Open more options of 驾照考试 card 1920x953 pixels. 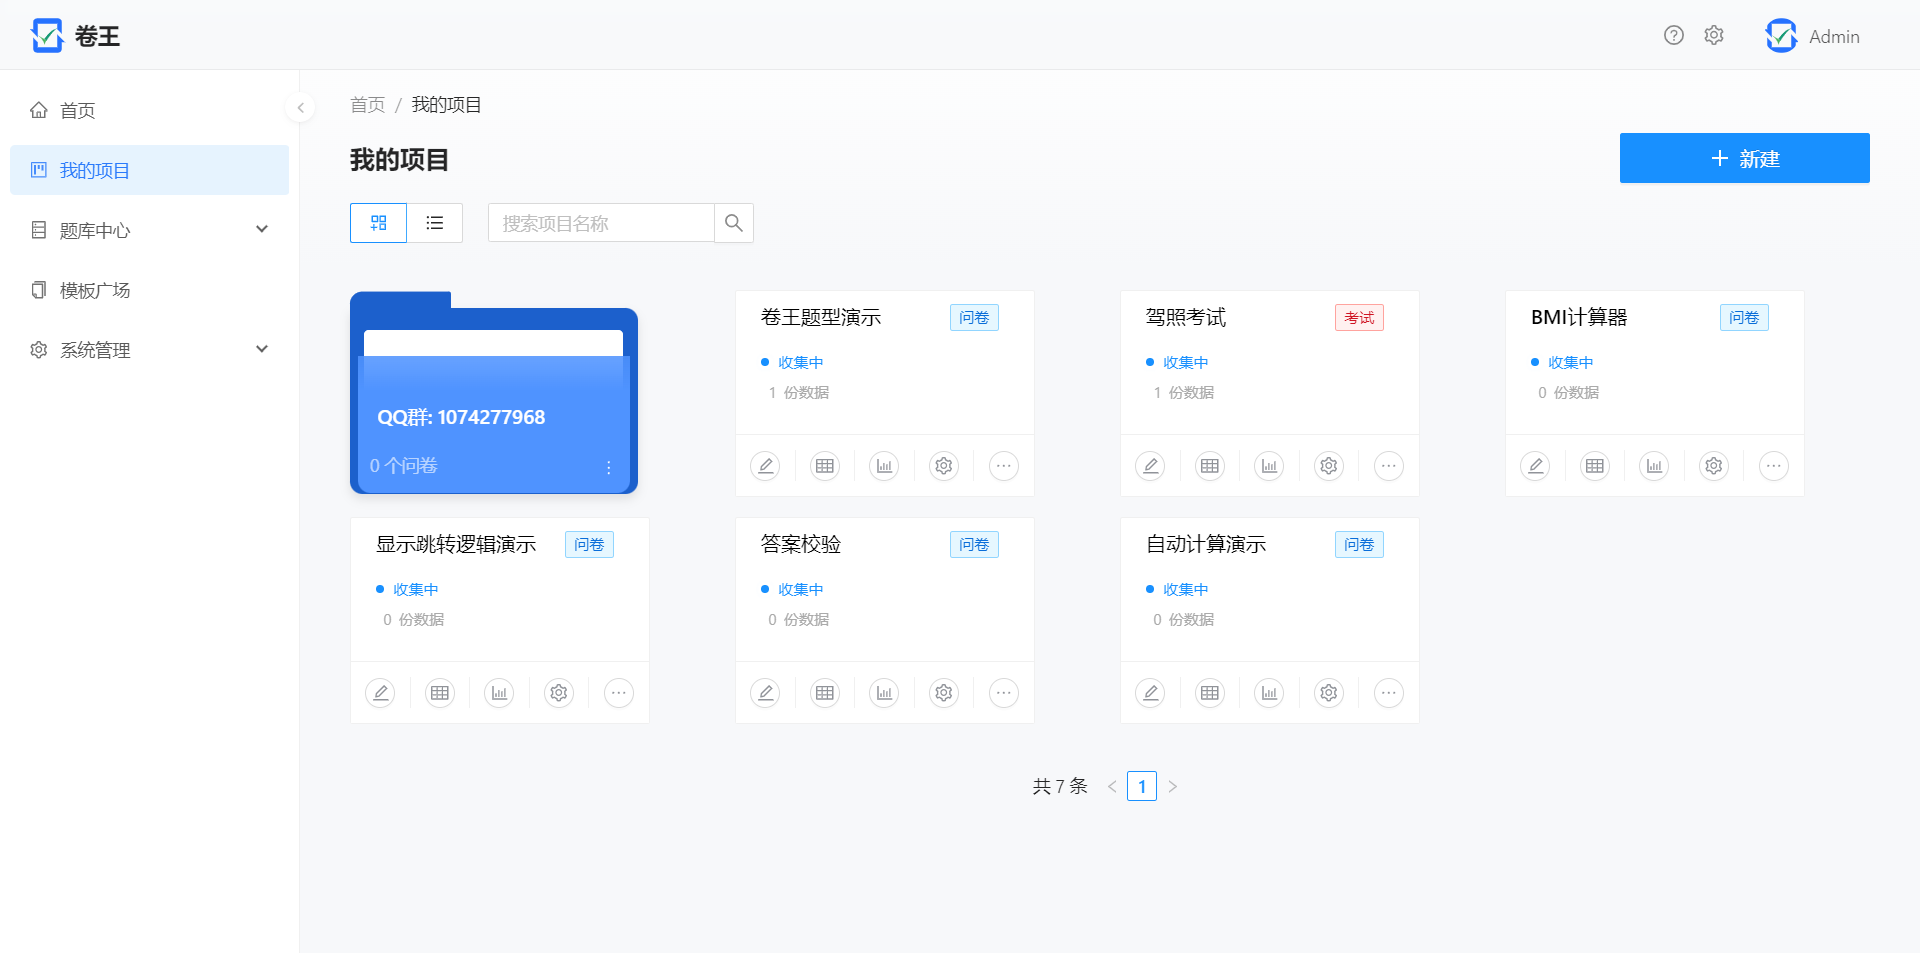click(x=1389, y=466)
